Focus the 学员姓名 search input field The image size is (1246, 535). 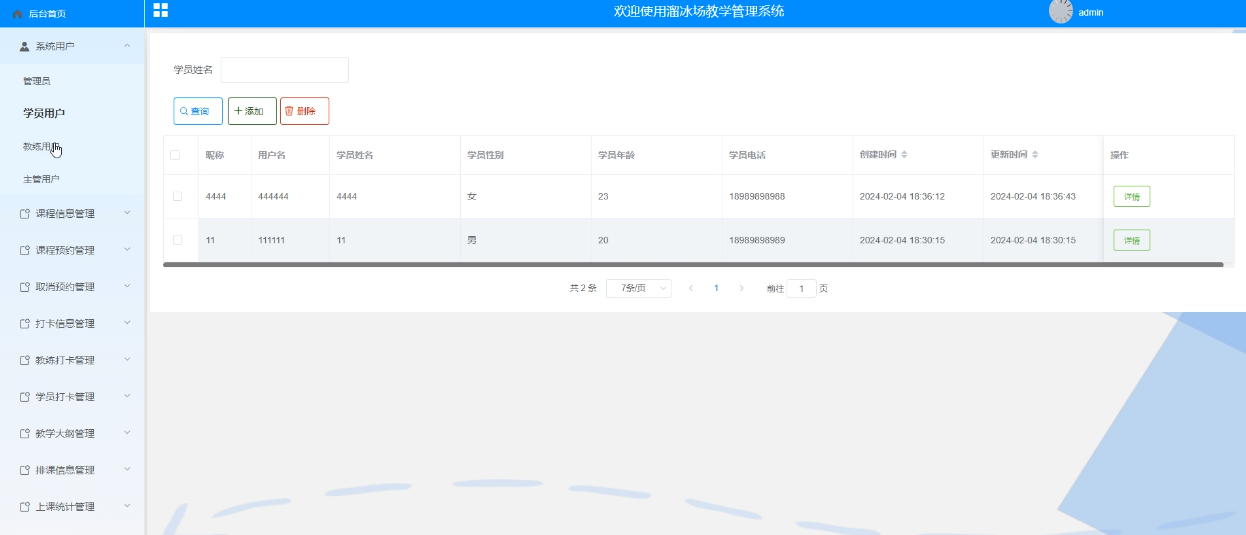285,70
